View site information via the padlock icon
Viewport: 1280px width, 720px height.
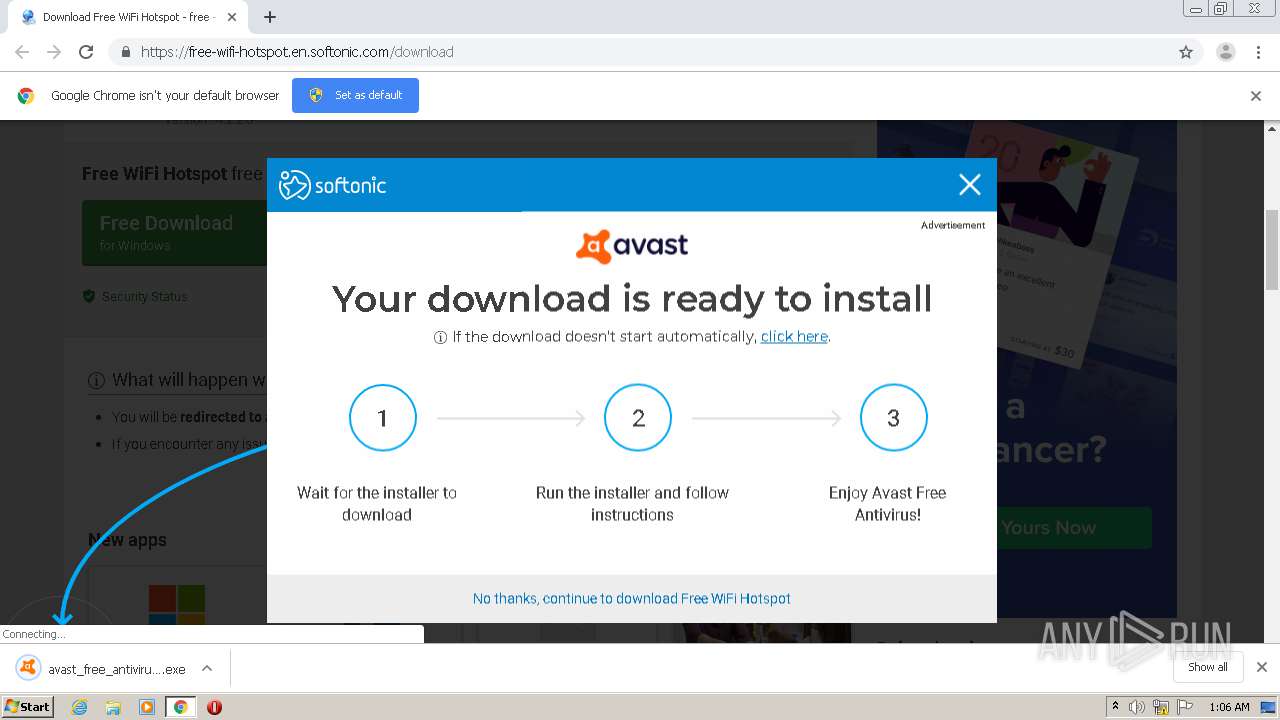pos(125,52)
